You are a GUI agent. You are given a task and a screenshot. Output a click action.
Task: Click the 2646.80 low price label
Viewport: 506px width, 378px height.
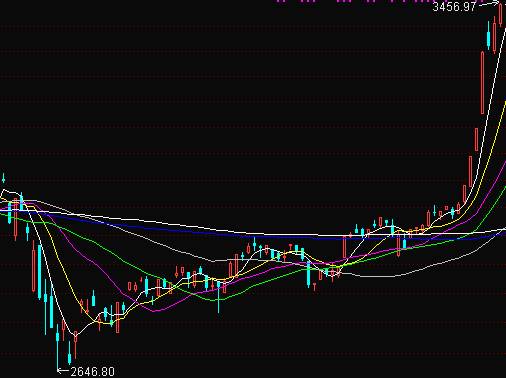92,371
